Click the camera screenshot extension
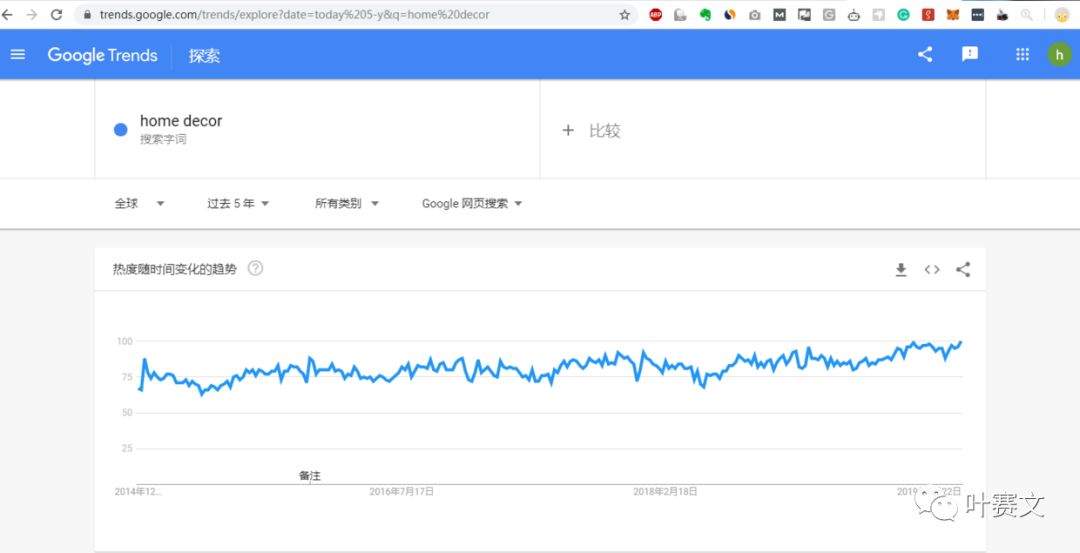Image resolution: width=1080 pixels, height=553 pixels. [755, 14]
